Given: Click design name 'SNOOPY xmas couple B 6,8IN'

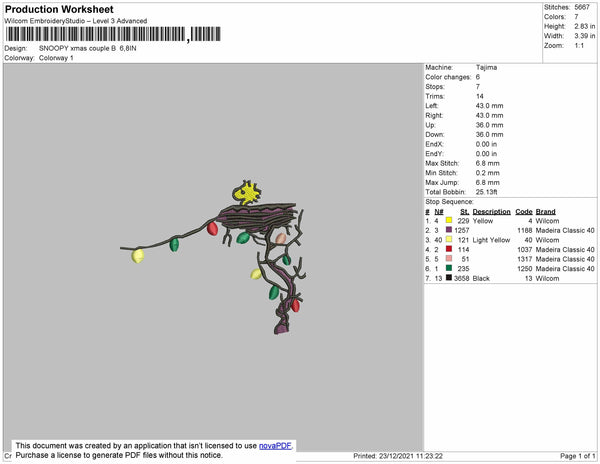Looking at the screenshot, I should click(x=87, y=49).
